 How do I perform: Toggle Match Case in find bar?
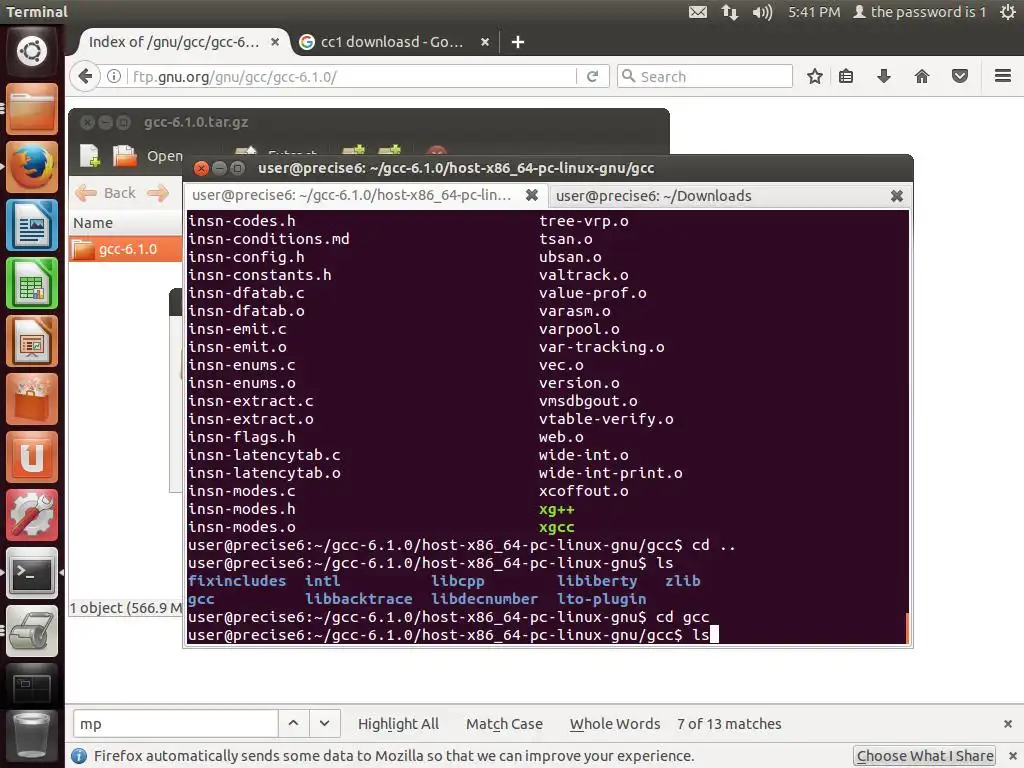tap(504, 724)
